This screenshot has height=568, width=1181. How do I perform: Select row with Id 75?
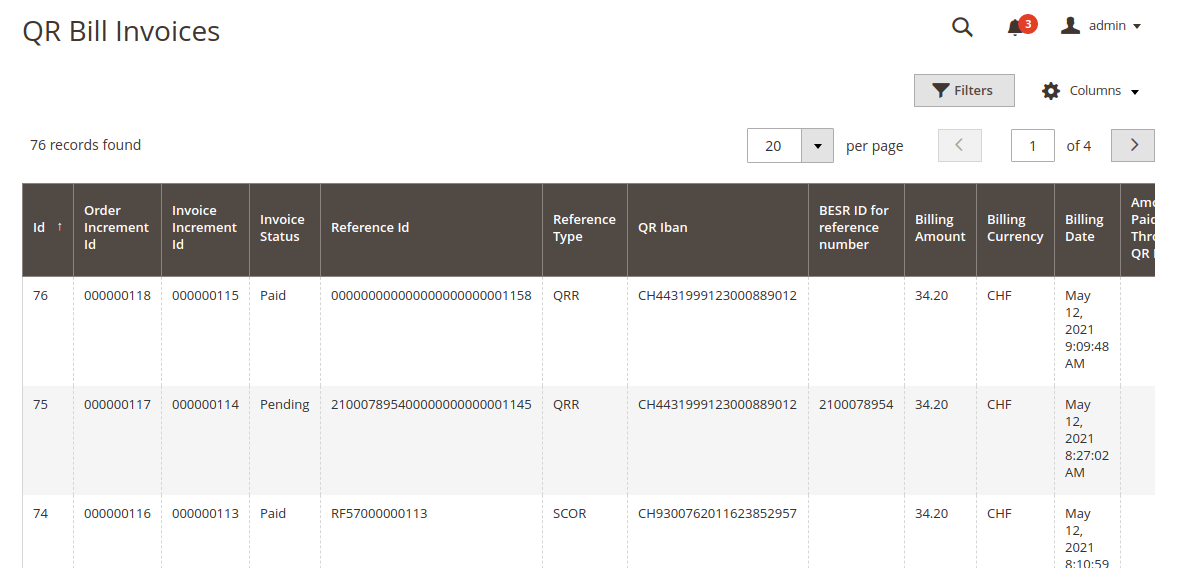tap(41, 405)
